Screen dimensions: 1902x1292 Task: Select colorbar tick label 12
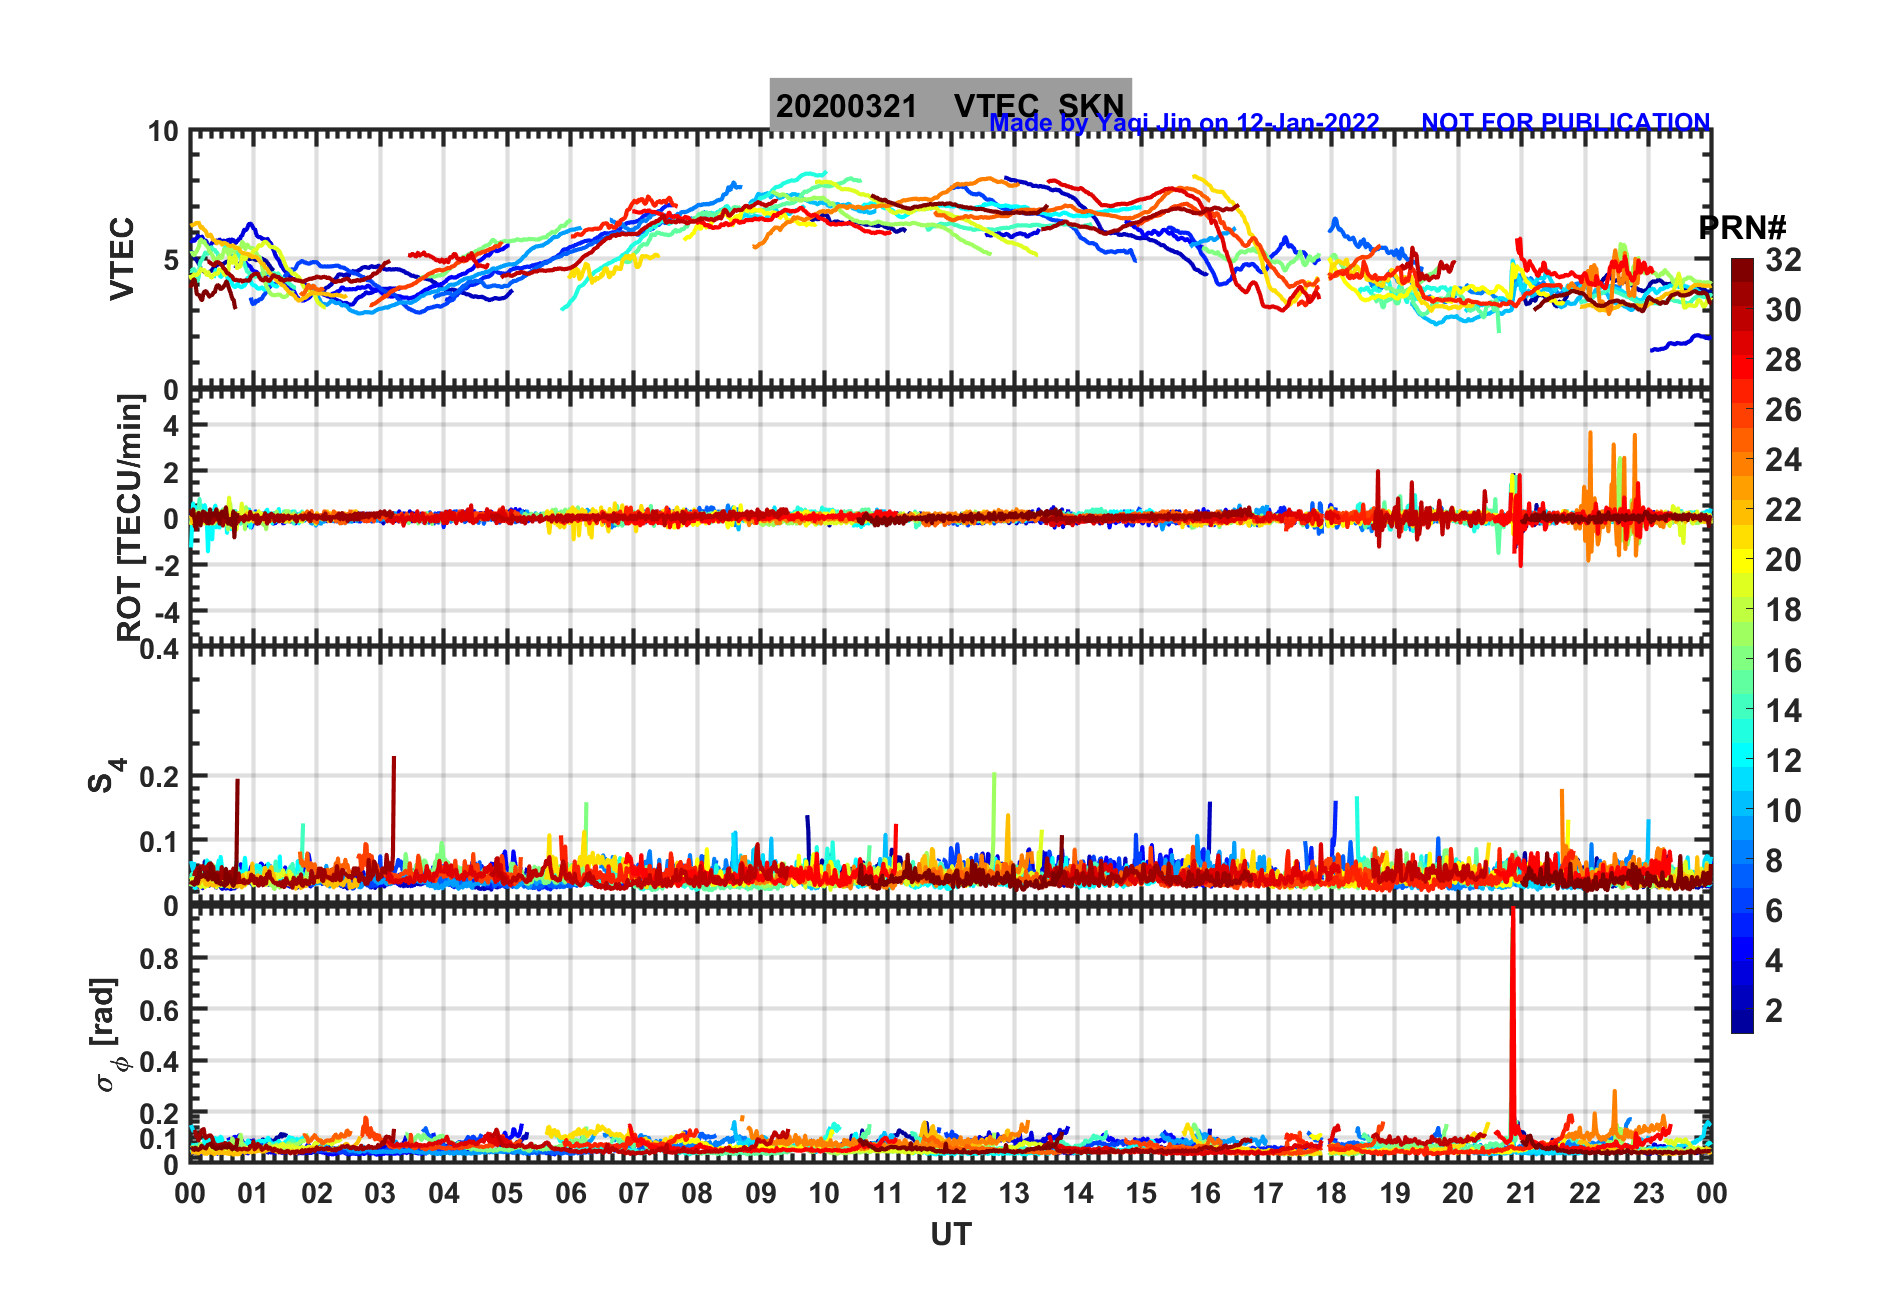coord(1783,761)
